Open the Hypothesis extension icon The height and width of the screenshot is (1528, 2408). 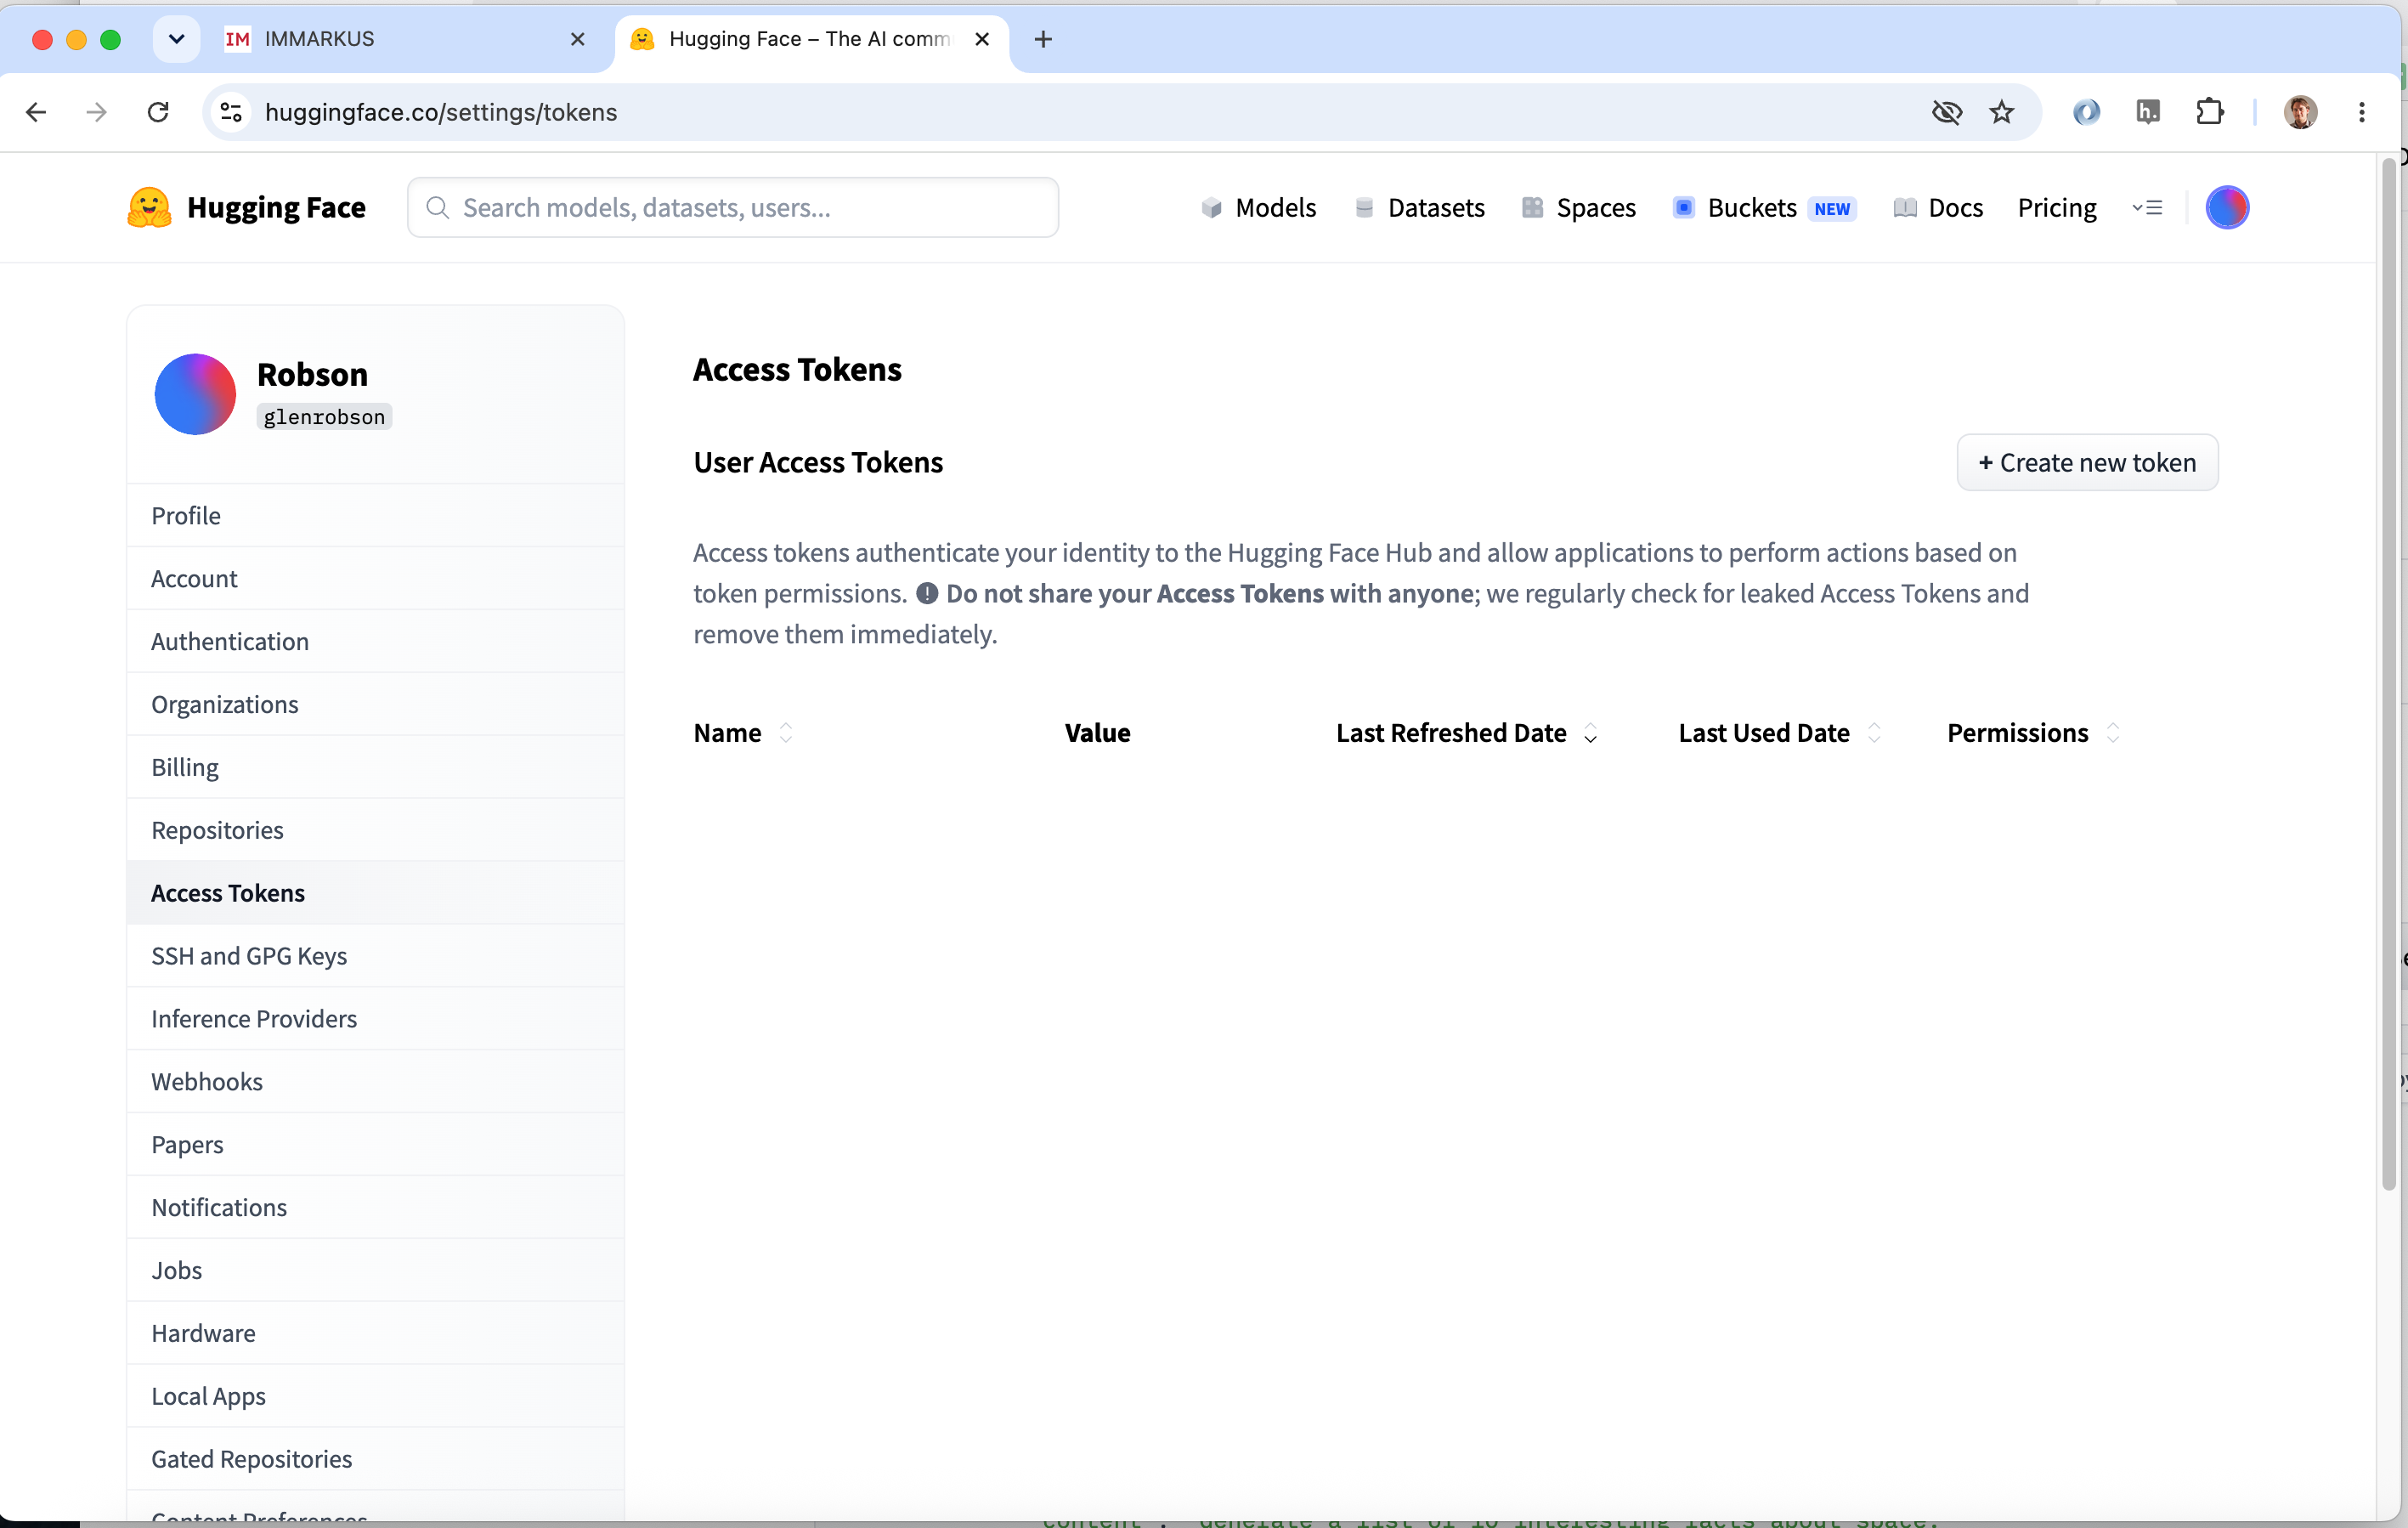click(x=2148, y=112)
